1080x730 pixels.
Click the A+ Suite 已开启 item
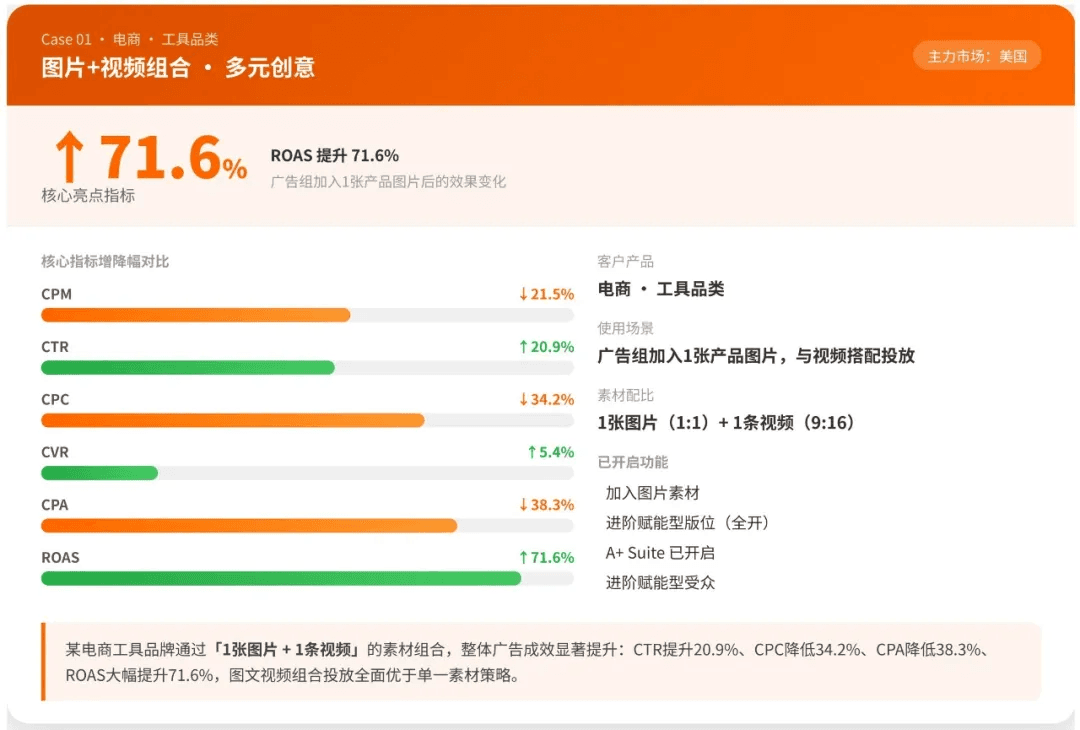(660, 553)
